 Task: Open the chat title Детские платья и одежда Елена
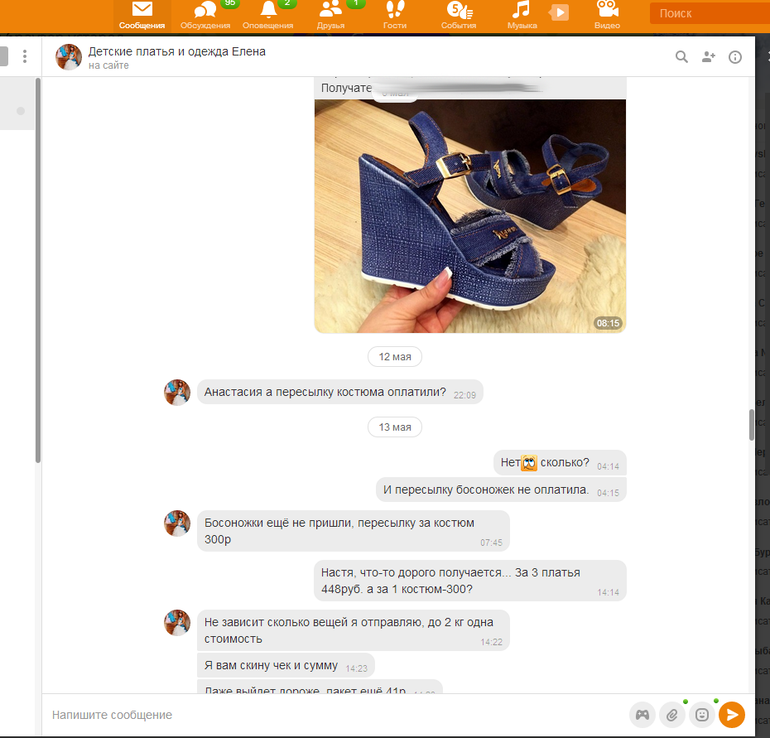coord(177,51)
